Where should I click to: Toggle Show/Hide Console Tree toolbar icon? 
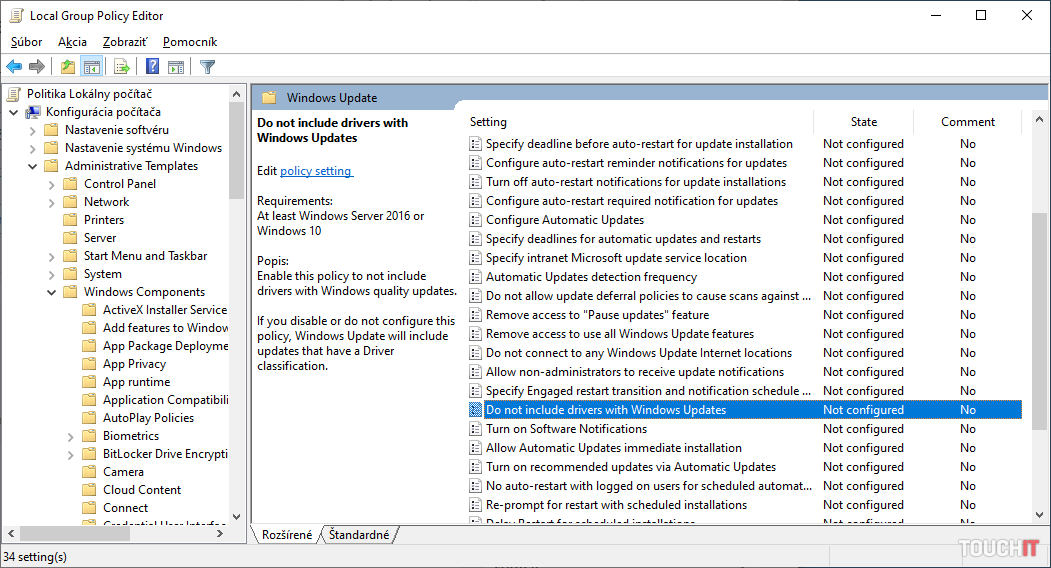[91, 67]
